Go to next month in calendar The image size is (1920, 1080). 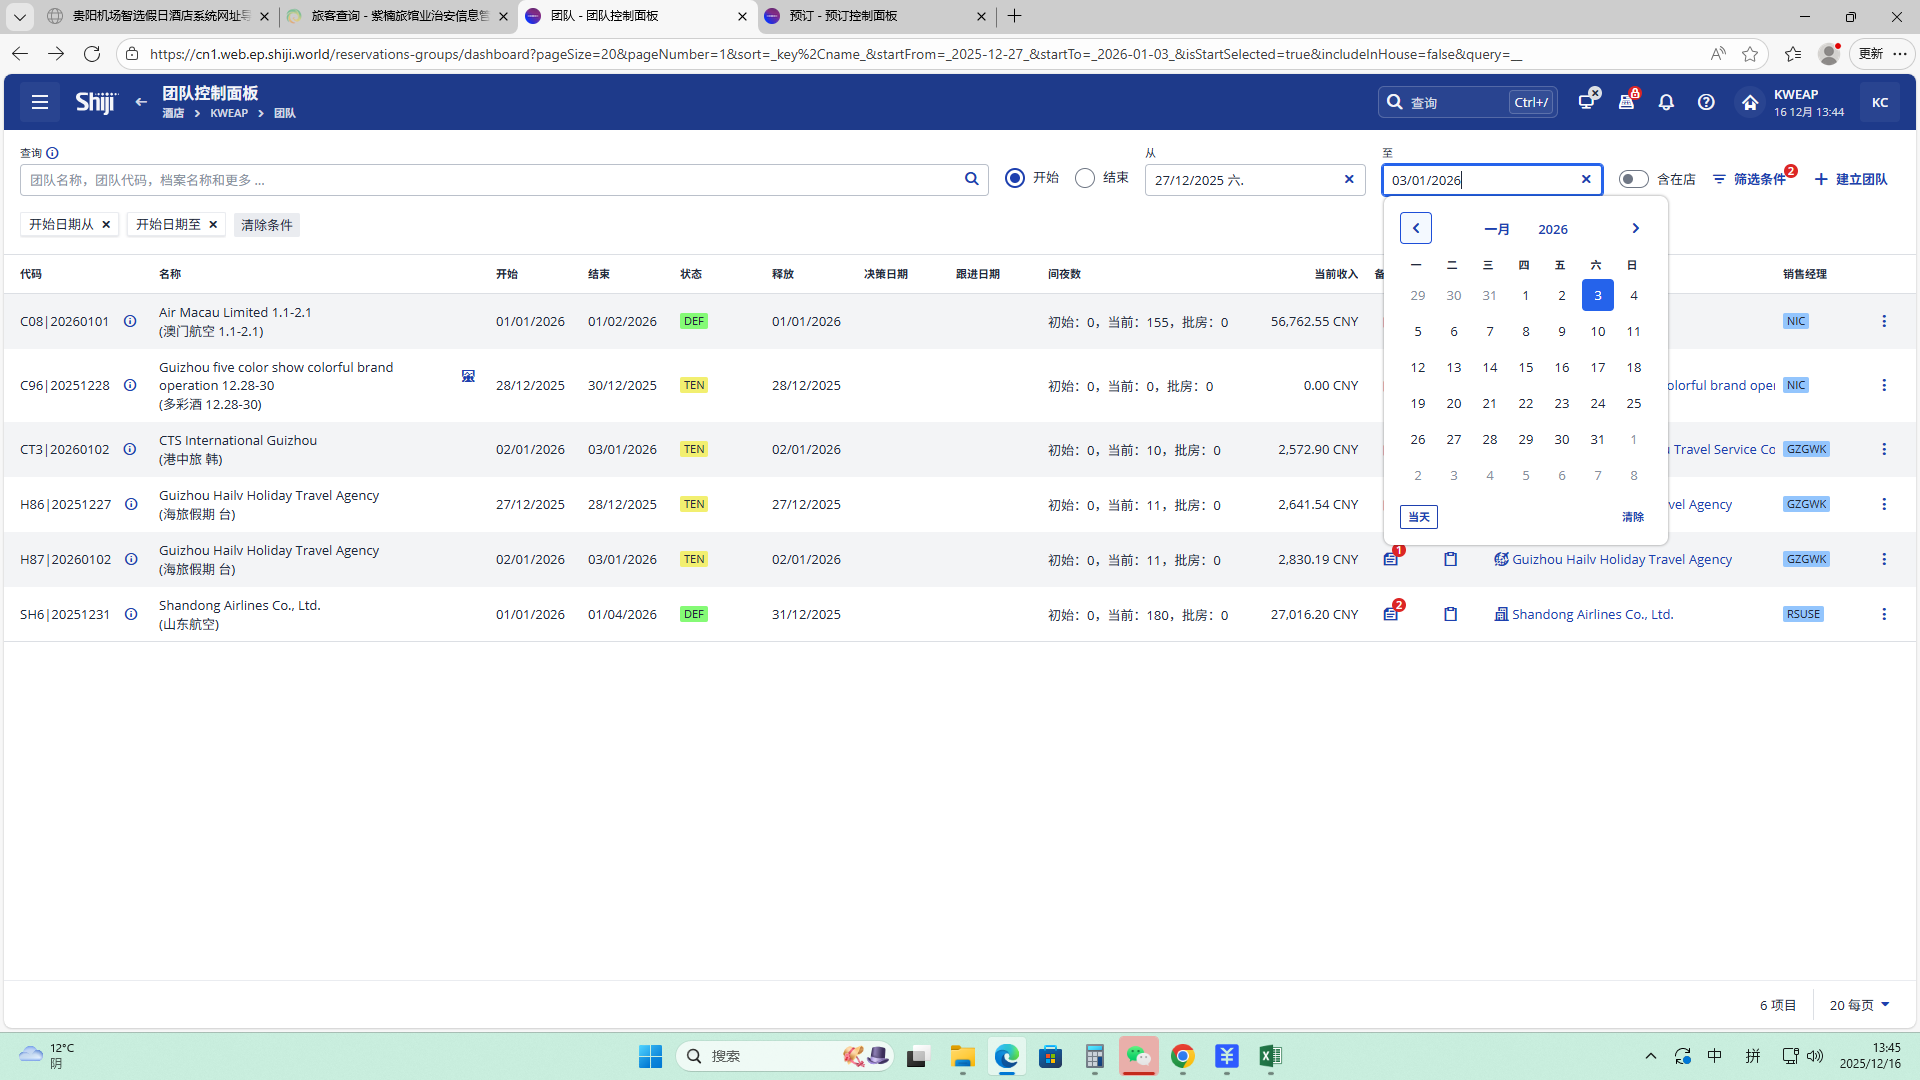[1635, 228]
